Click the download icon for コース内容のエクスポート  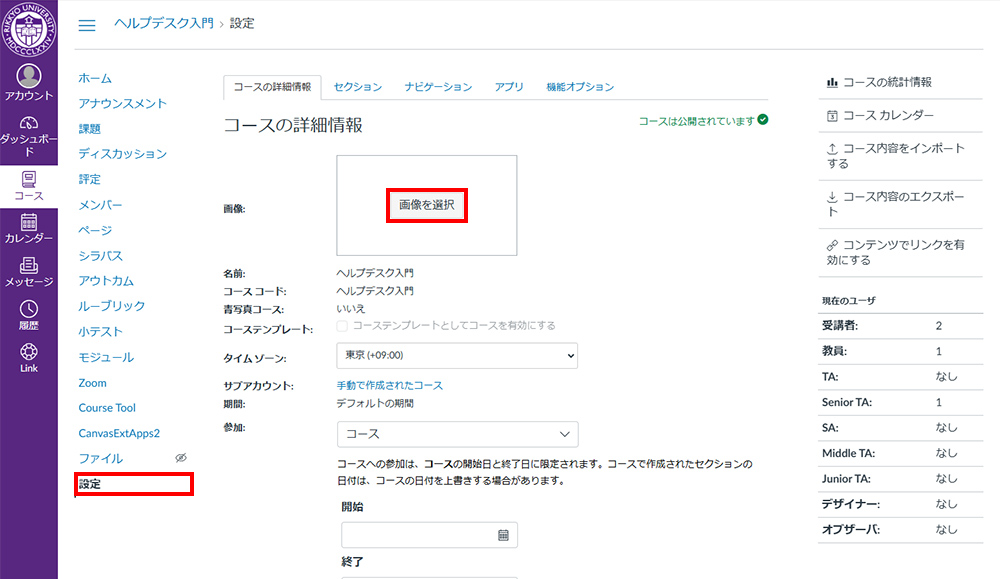pyautogui.click(x=832, y=197)
